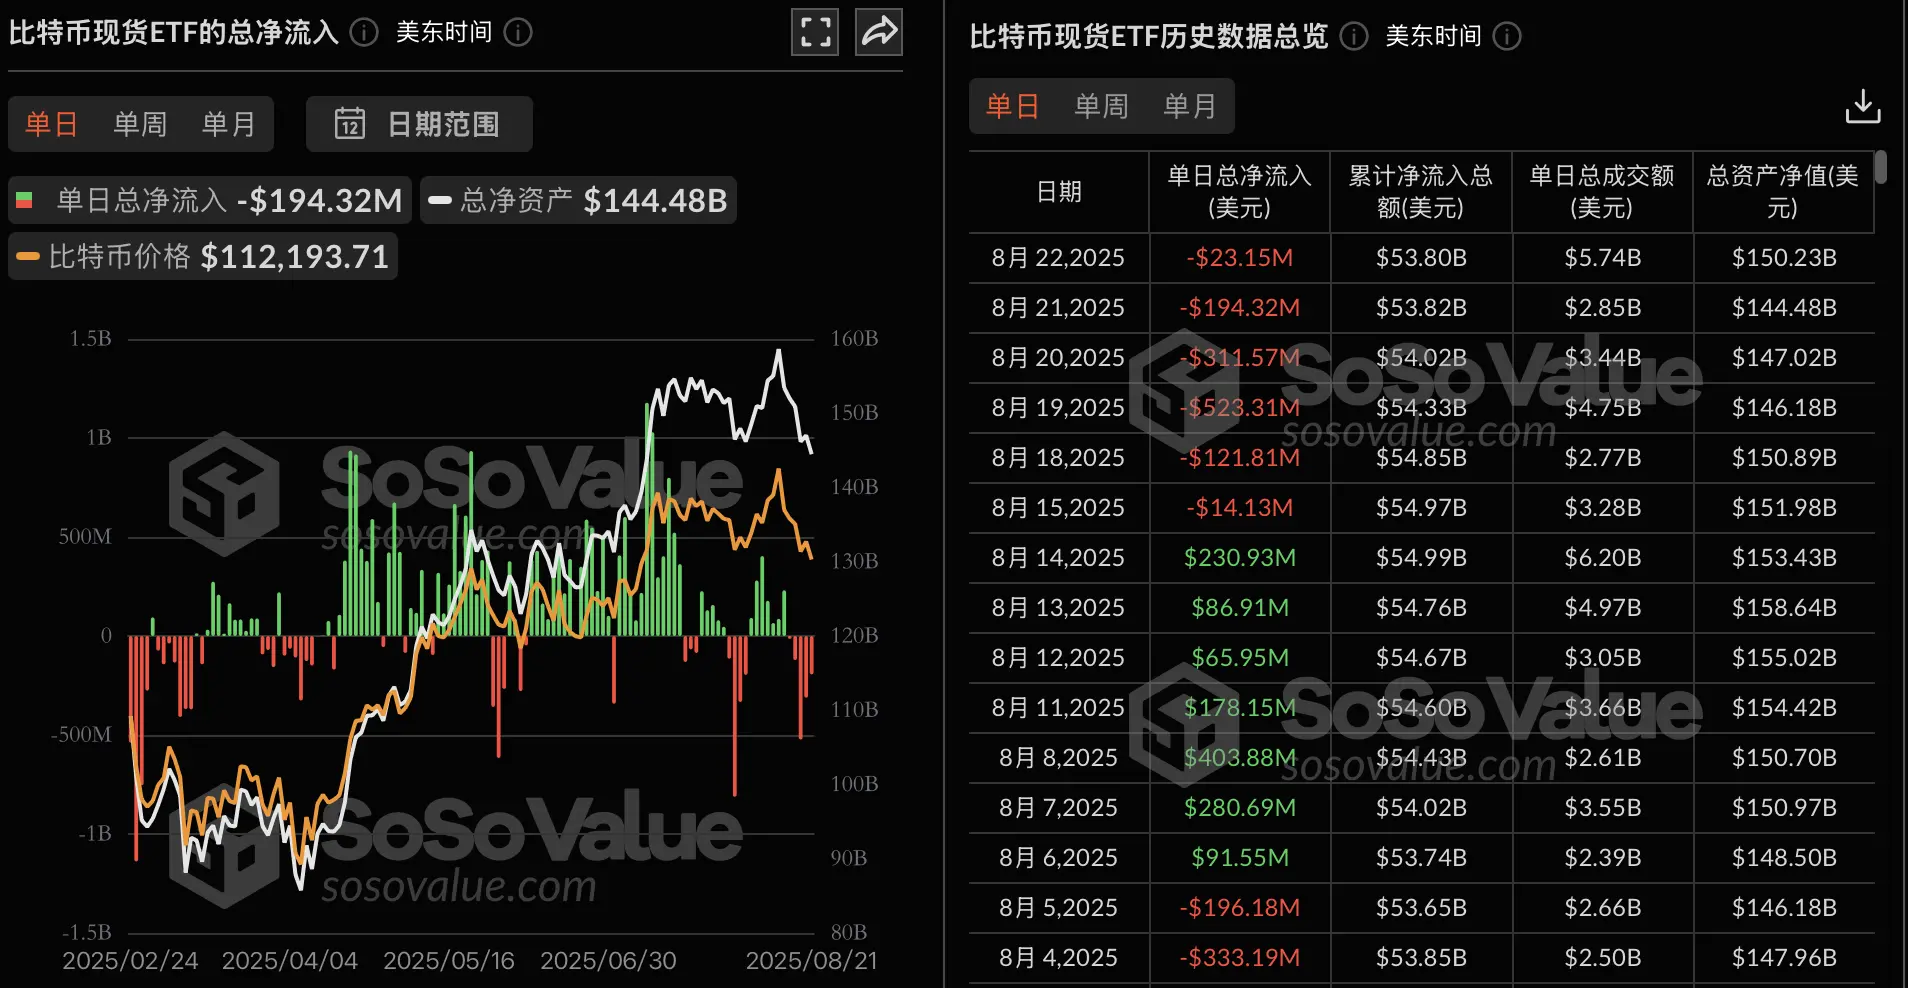The image size is (1908, 988).
Task: Click info icon next to right 美东时间
Action: pos(1507,37)
